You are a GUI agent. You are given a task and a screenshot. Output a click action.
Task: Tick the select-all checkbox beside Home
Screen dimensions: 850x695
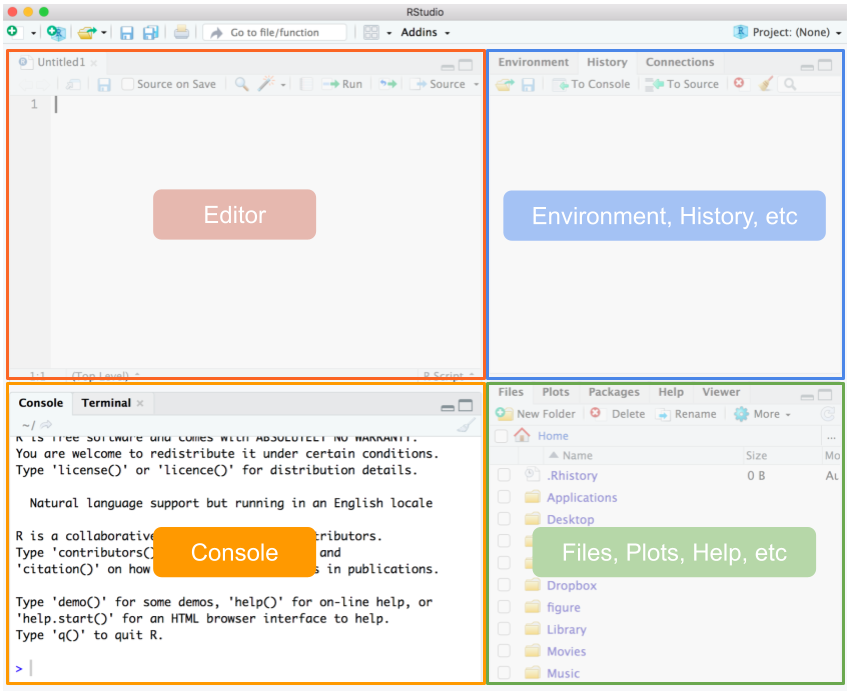(x=502, y=436)
